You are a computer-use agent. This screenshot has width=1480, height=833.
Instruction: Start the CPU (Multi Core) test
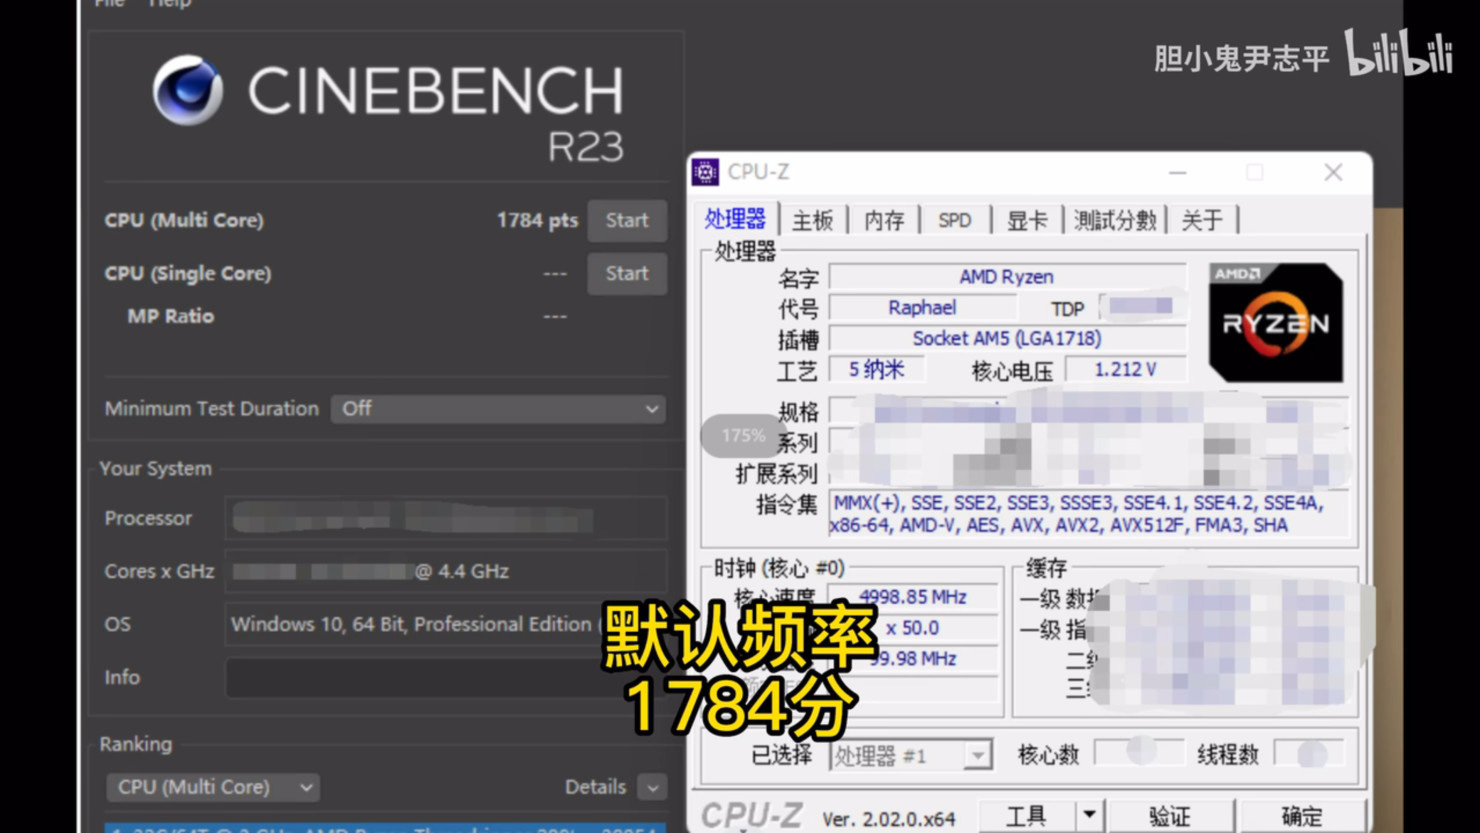[627, 221]
